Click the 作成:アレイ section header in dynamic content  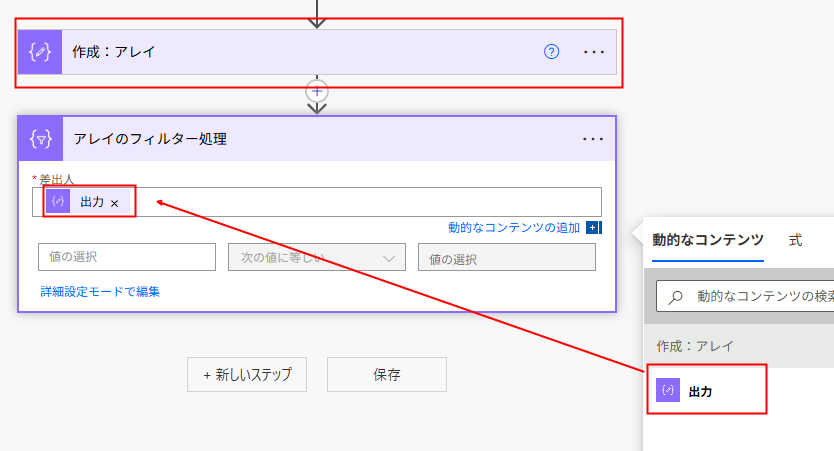point(739,346)
